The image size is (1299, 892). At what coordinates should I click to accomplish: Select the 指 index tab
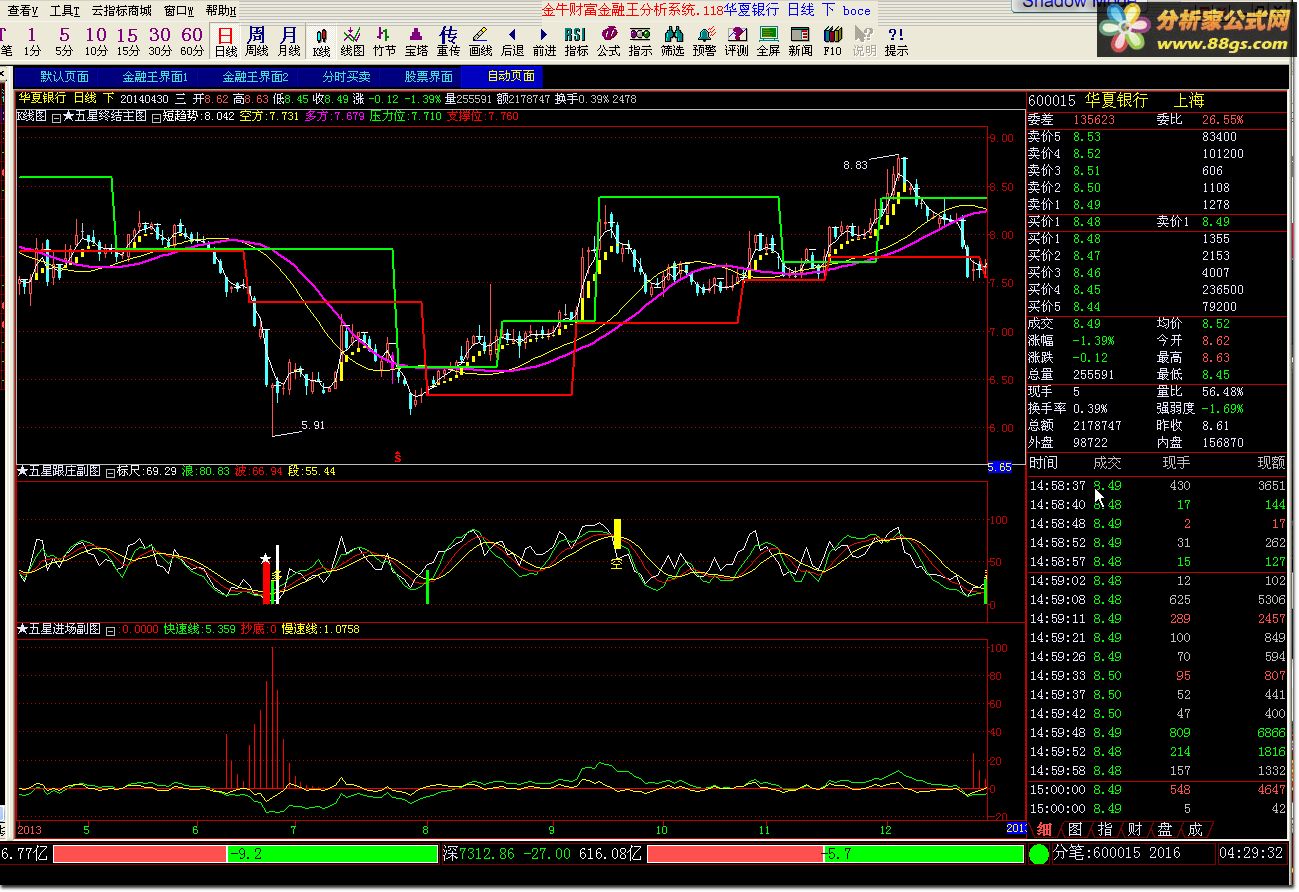[1104, 829]
